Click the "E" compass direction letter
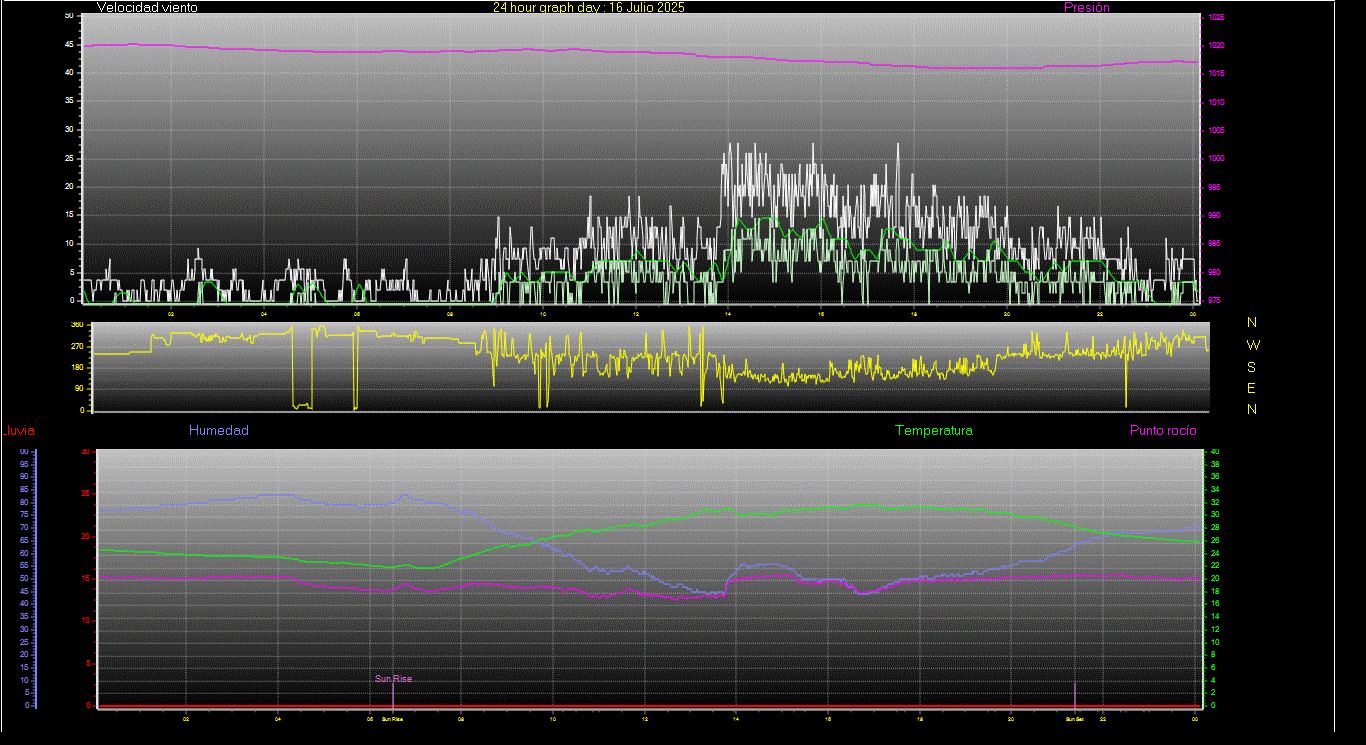The image size is (1366, 745). point(1252,388)
